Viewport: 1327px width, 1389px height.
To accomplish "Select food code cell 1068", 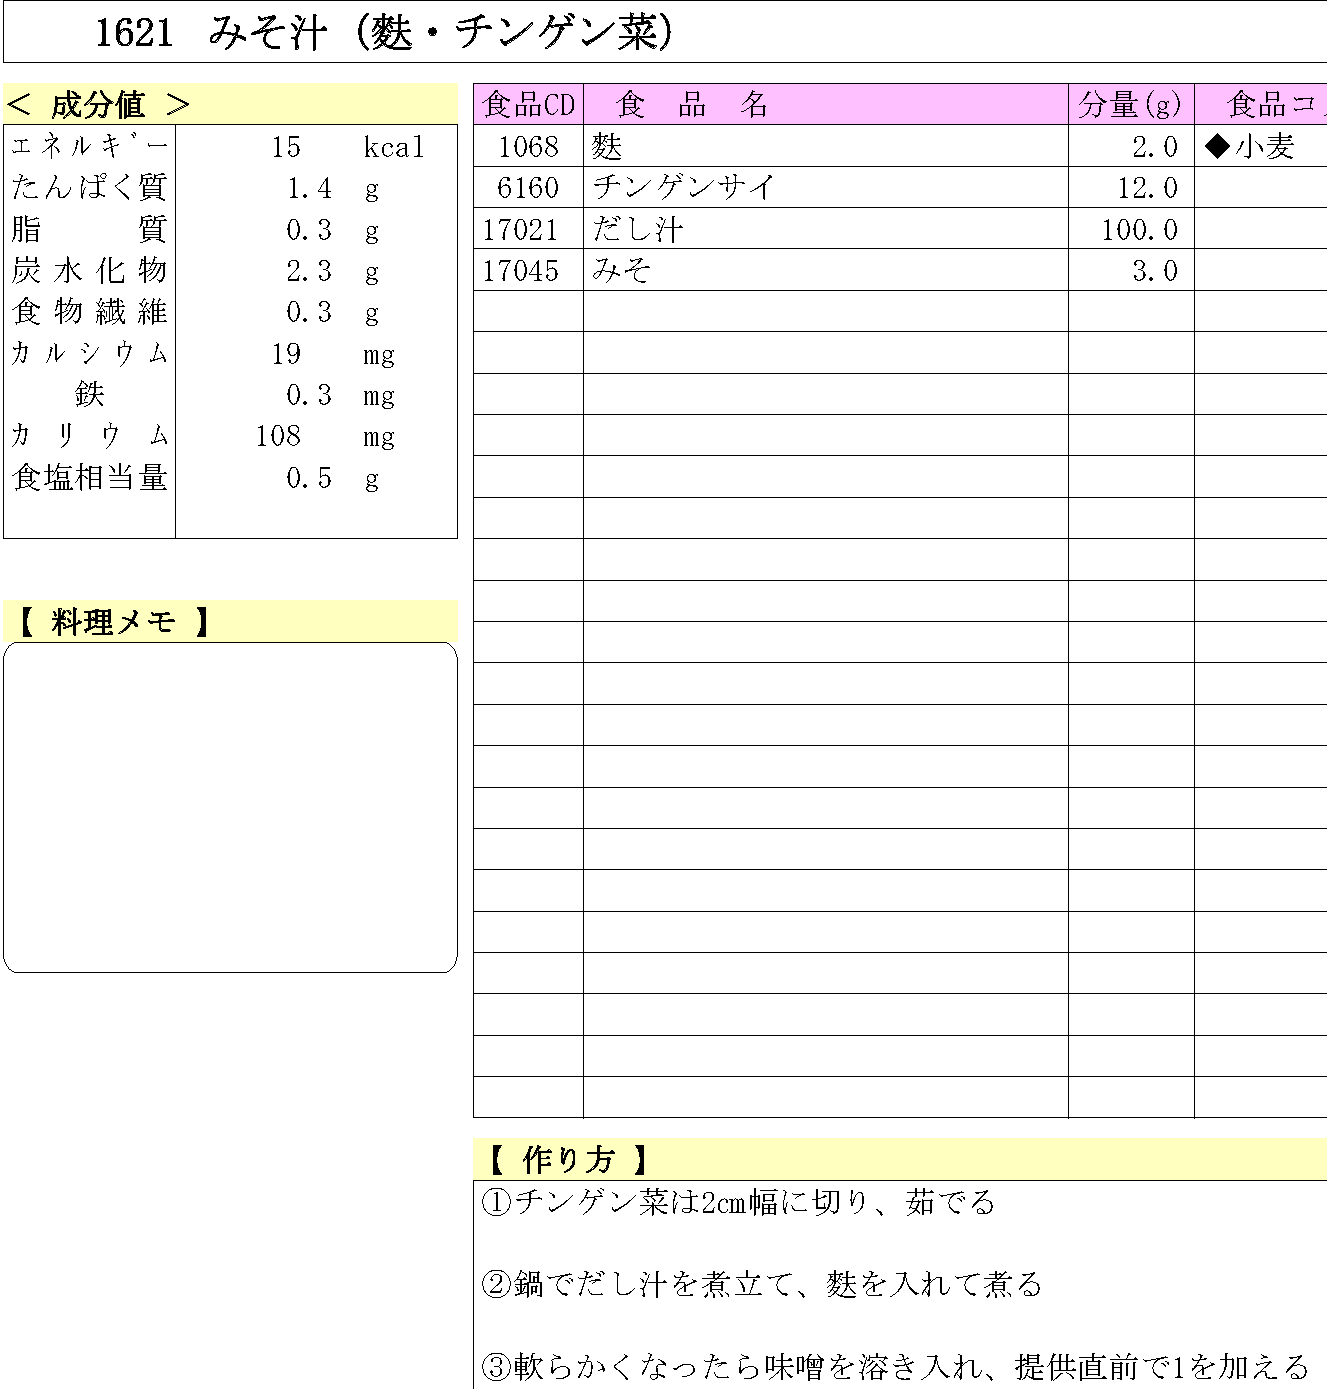I will 528,147.
